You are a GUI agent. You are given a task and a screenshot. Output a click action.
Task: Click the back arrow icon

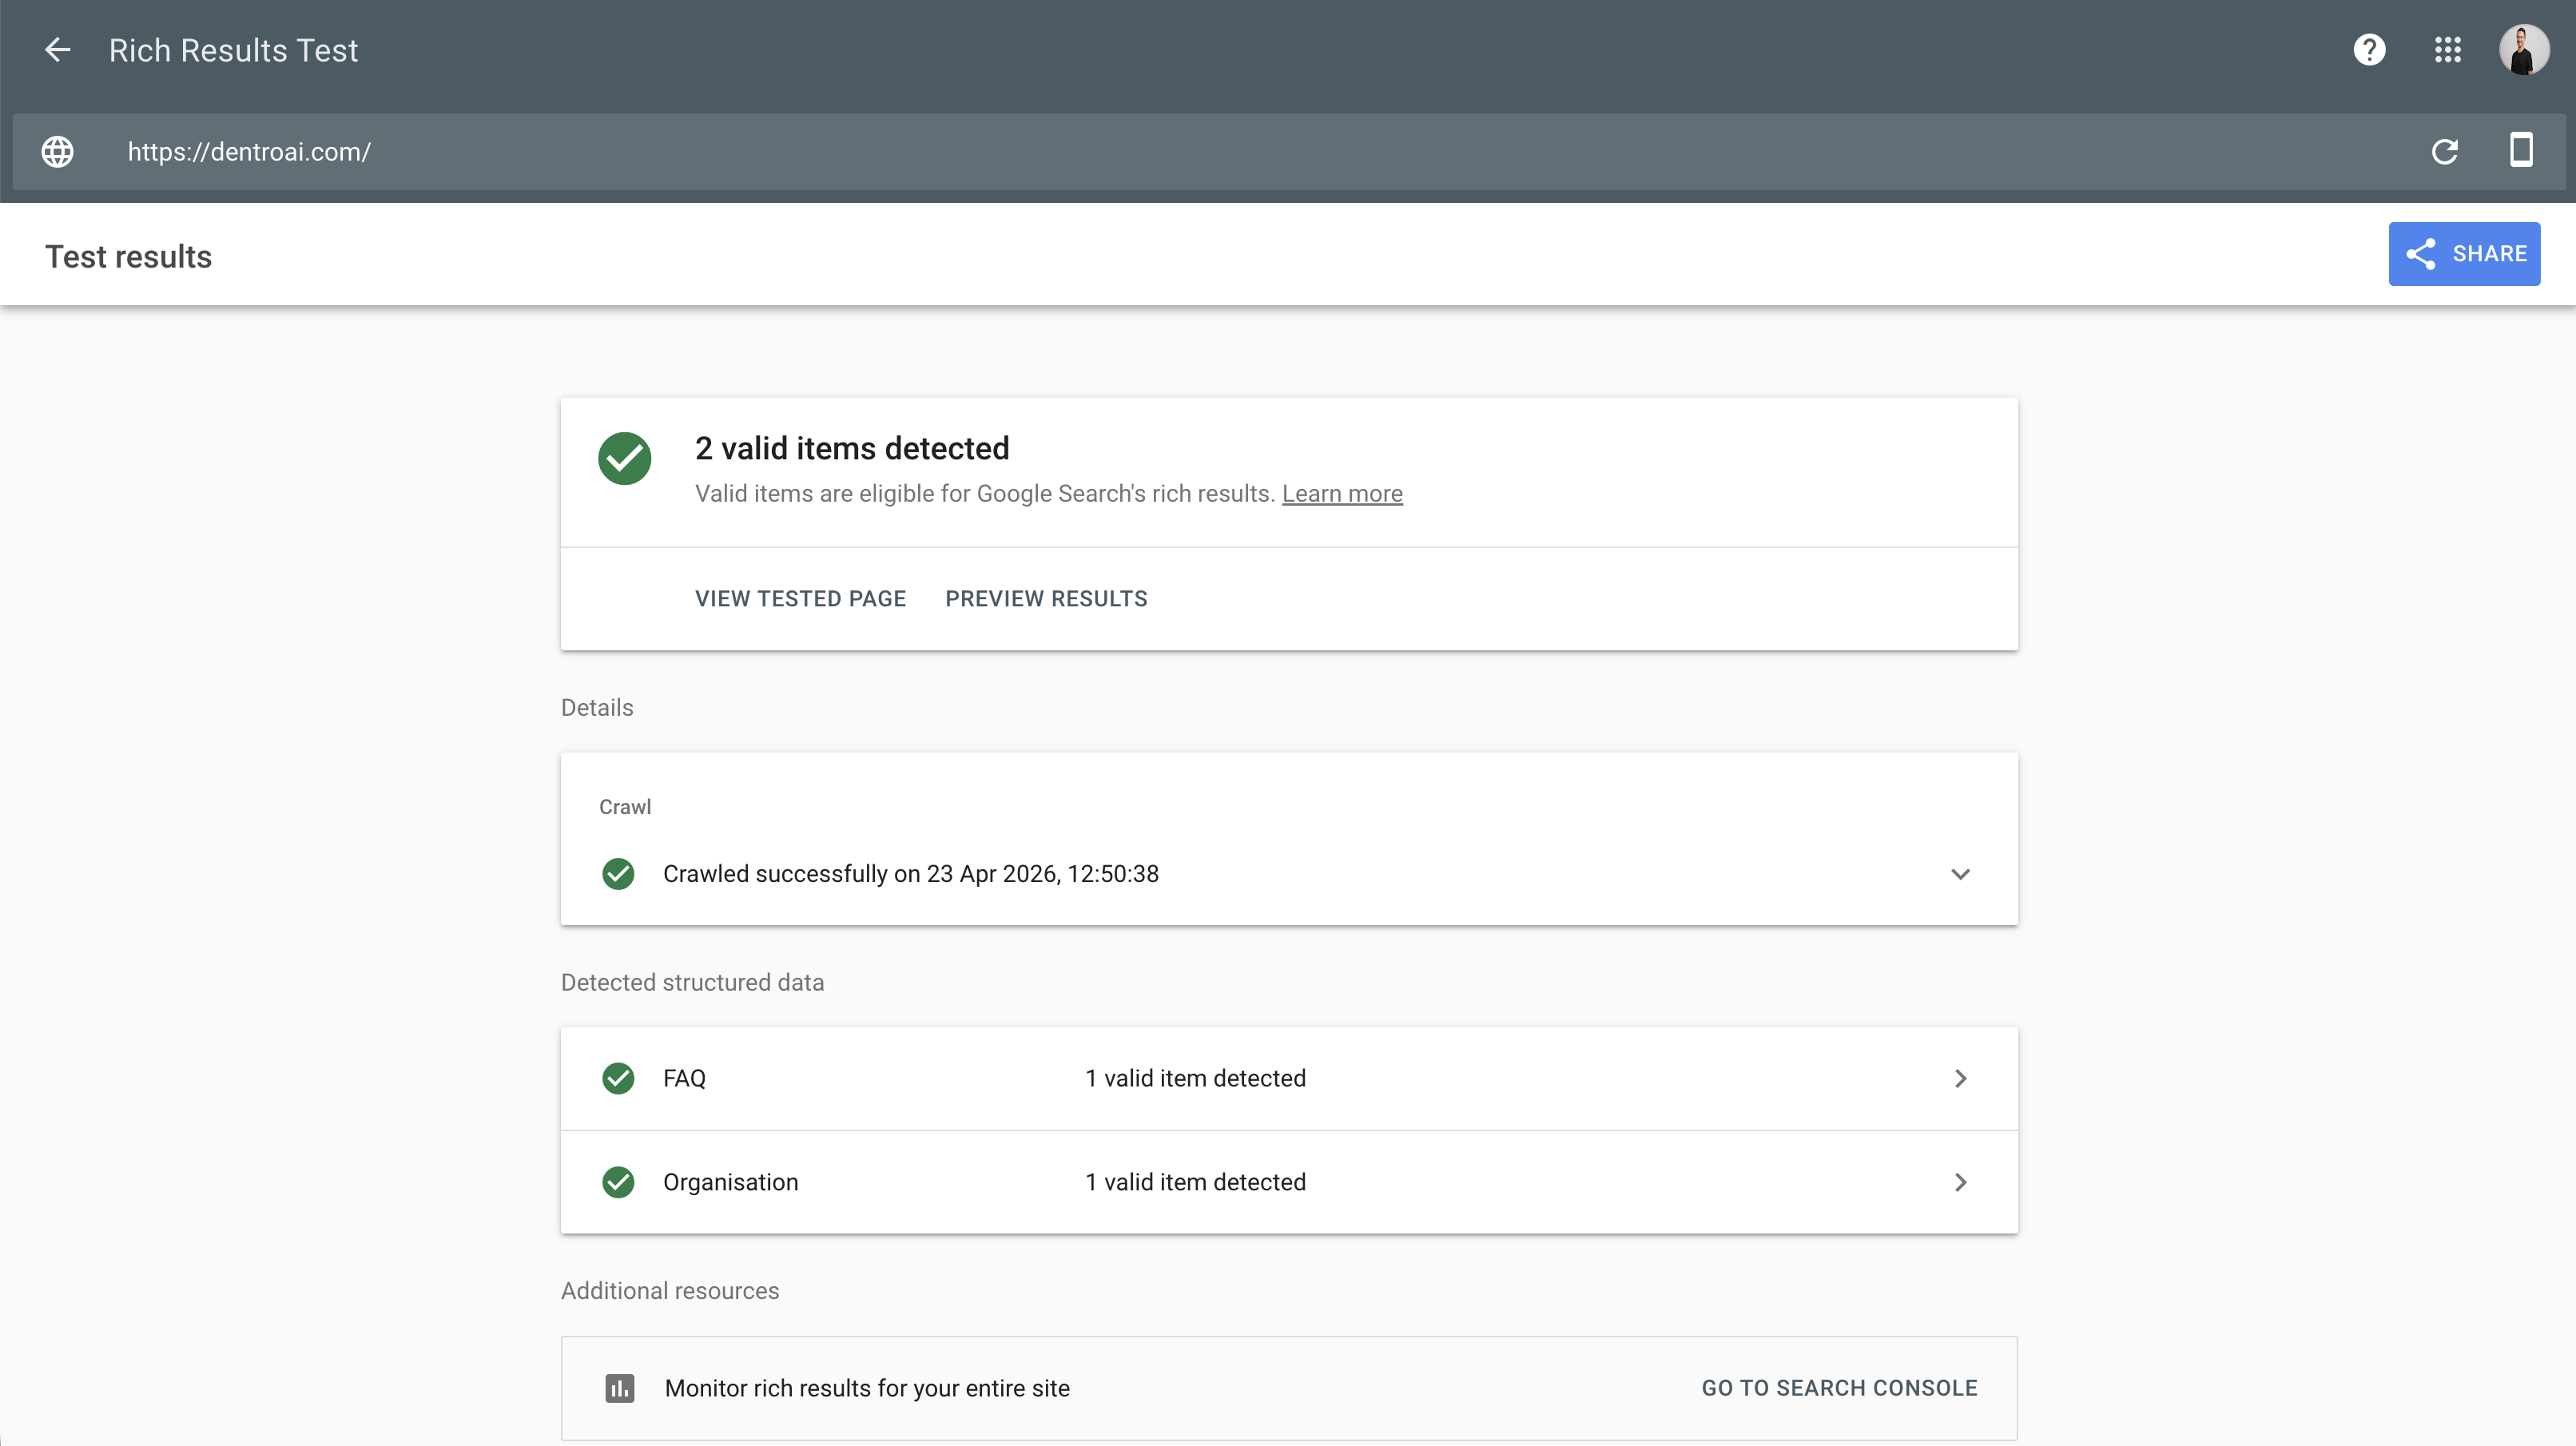[57, 50]
